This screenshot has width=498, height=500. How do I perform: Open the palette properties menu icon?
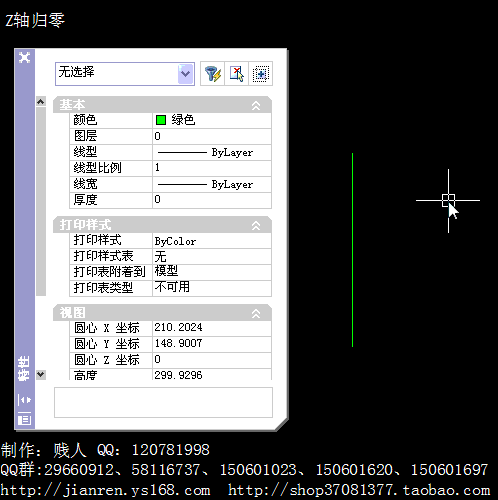(x=24, y=419)
